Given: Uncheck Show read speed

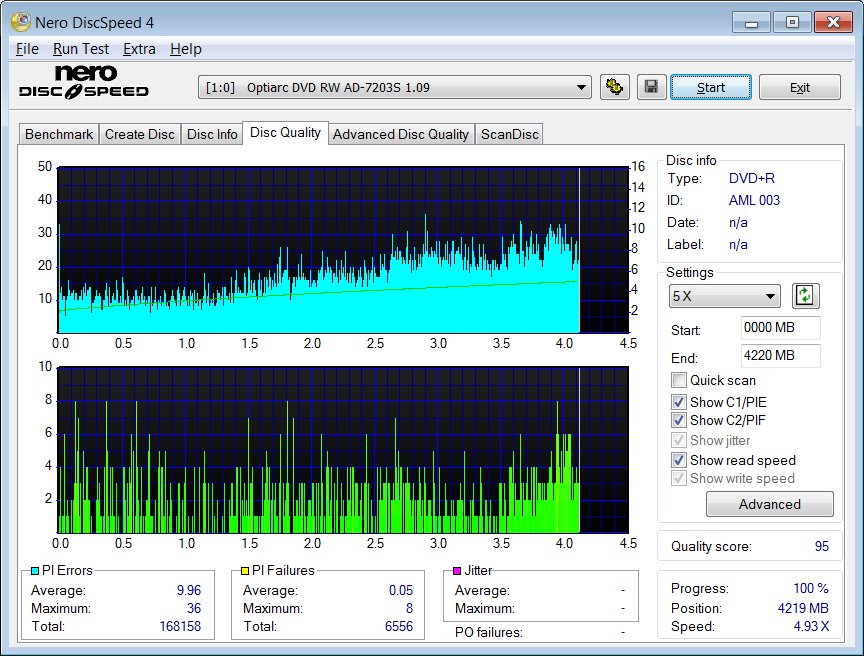Looking at the screenshot, I should (678, 460).
